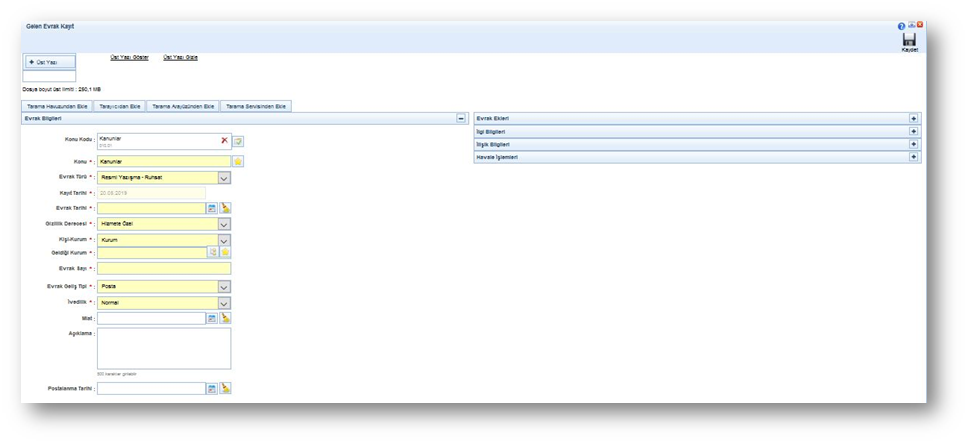969x445 pixels.
Task: Click the Miat broom clear icon
Action: pyautogui.click(x=225, y=318)
